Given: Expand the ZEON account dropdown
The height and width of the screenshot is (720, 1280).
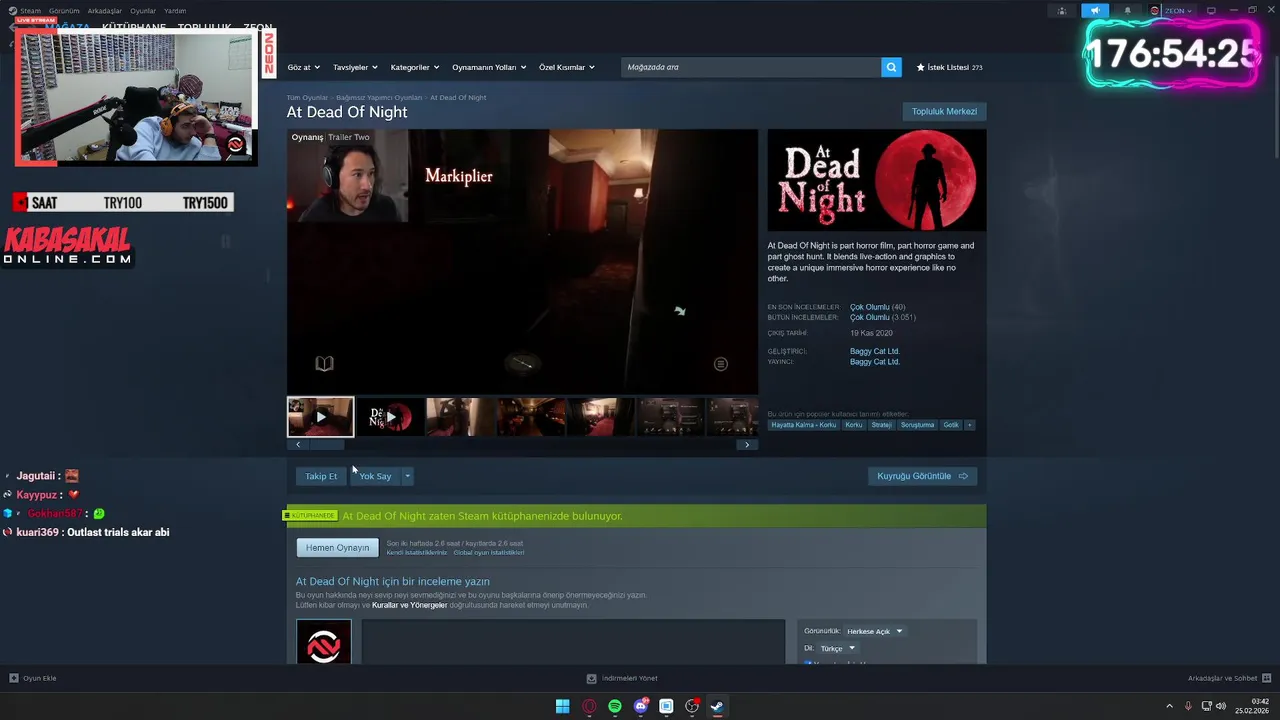Looking at the screenshot, I should pos(1177,11).
